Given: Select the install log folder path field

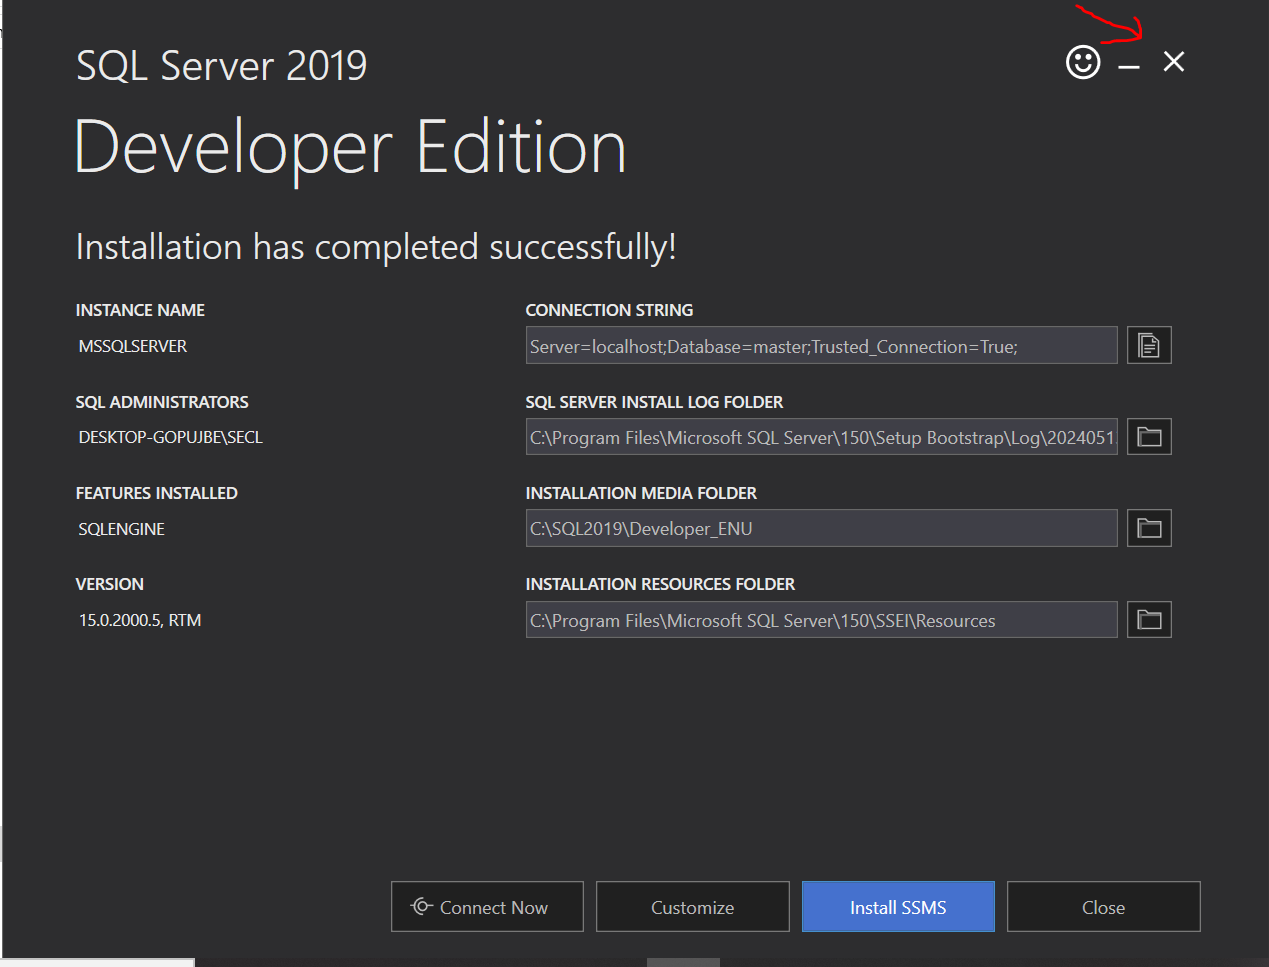Looking at the screenshot, I should pos(821,437).
